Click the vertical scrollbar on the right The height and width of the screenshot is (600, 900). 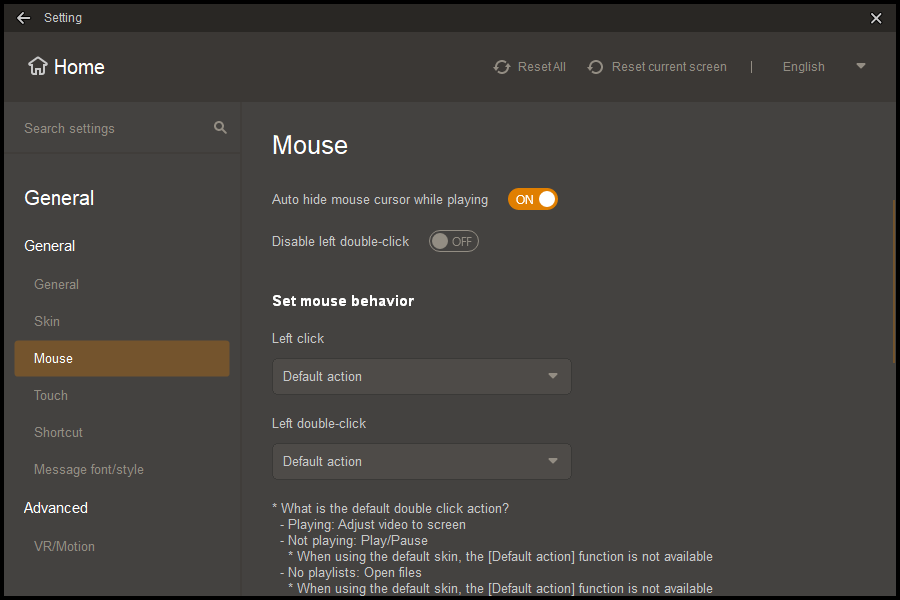pos(894,280)
